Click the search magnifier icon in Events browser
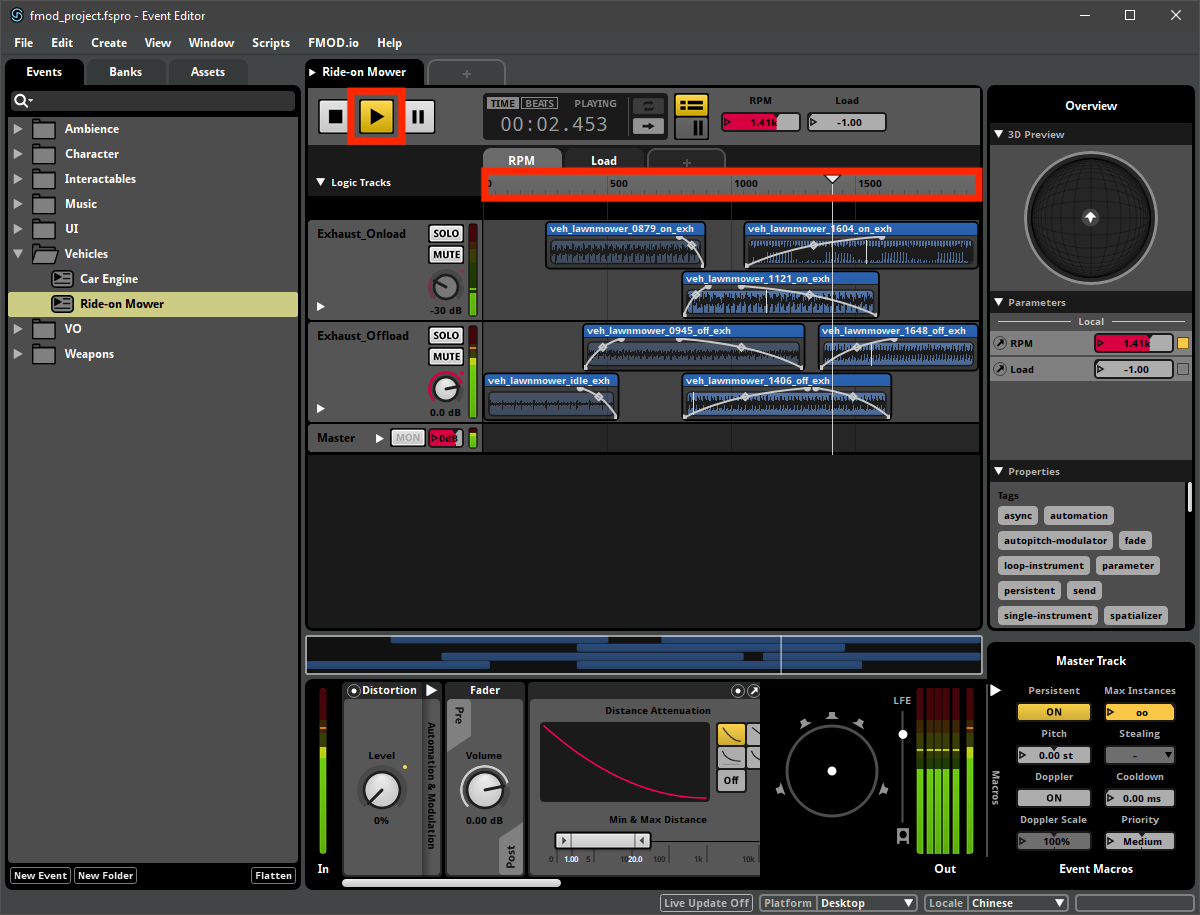 tap(22, 101)
